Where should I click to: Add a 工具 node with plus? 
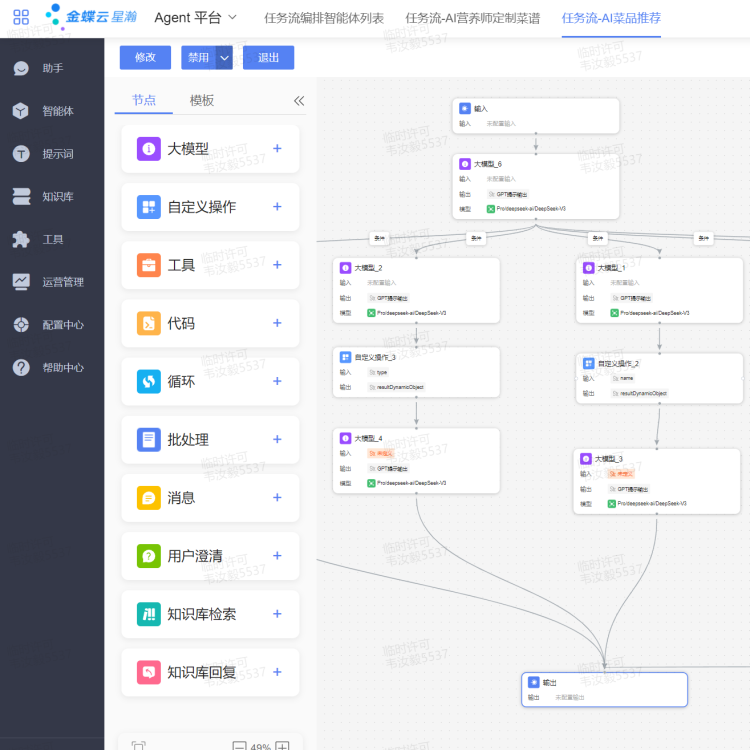[277, 265]
